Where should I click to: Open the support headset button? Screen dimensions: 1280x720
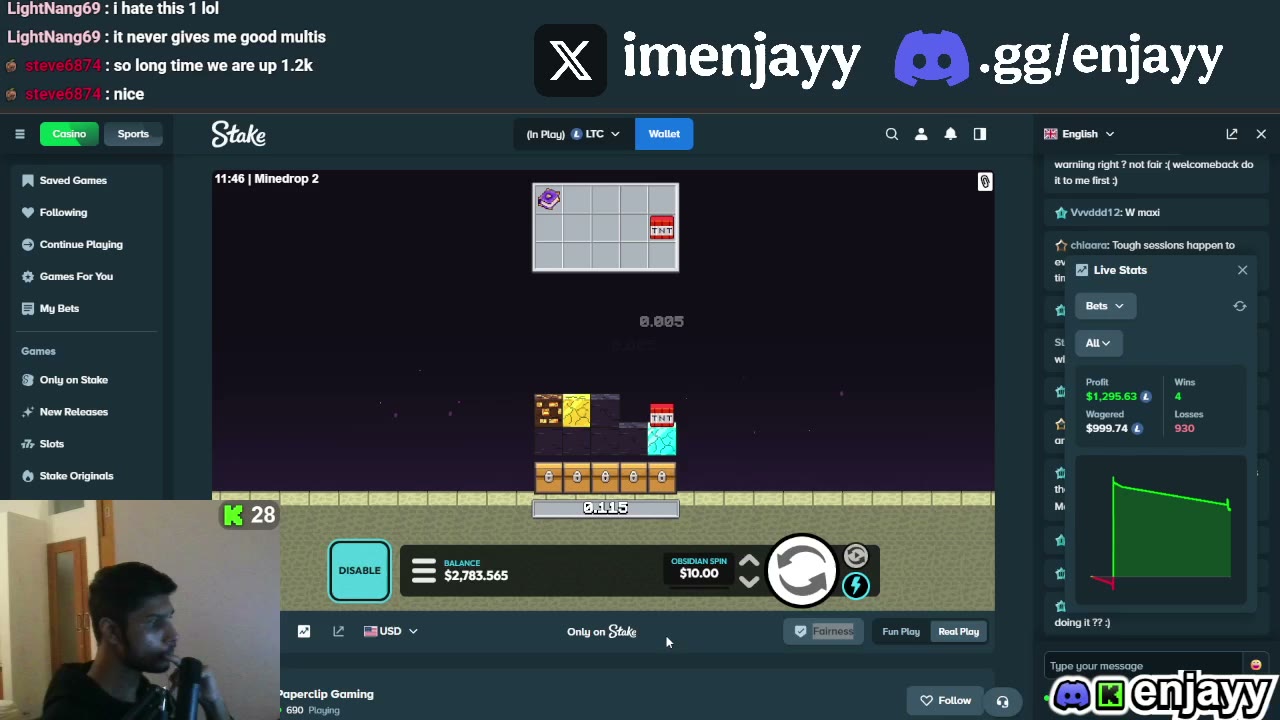(x=1002, y=701)
